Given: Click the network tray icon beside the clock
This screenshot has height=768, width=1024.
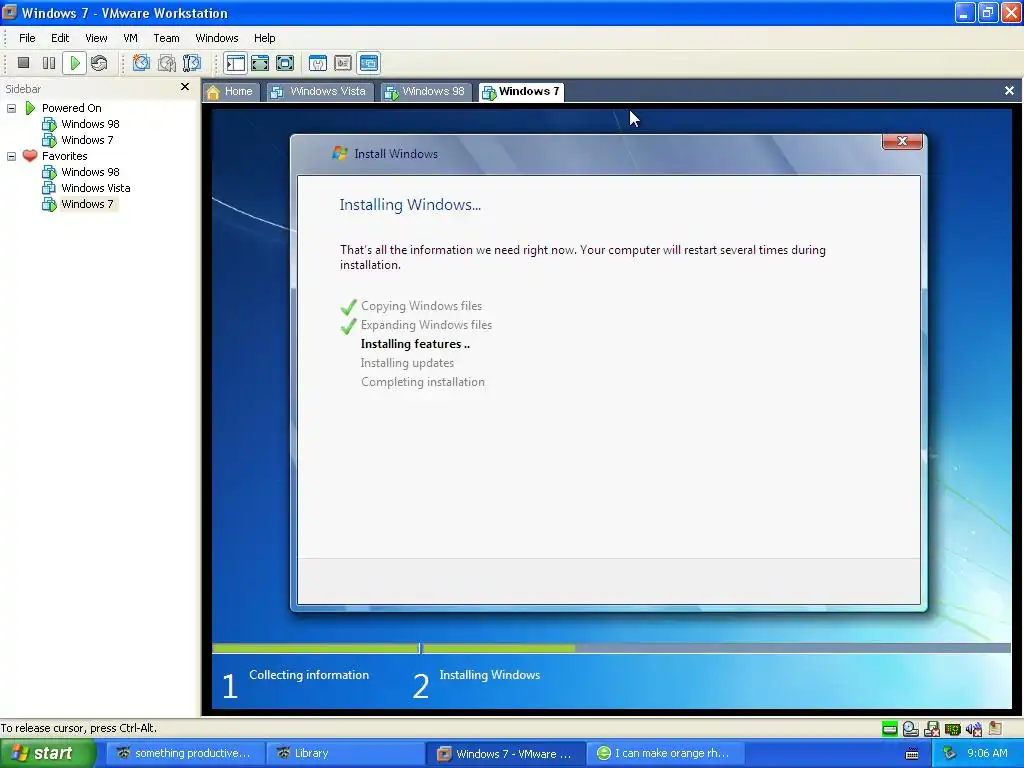Looking at the screenshot, I should [950, 754].
